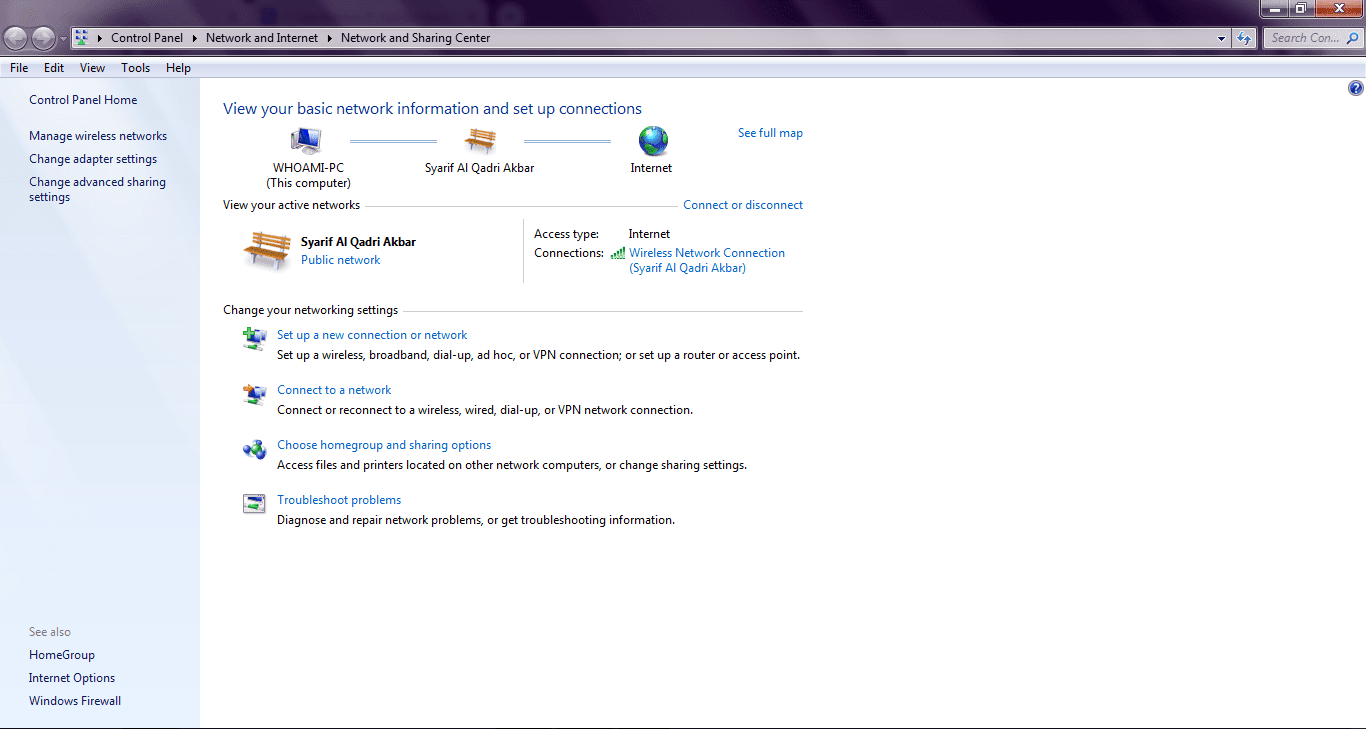Screen dimensions: 1366x729
Task: Click Syarif Al Qadri Akbar label in network map
Action: coord(480,168)
